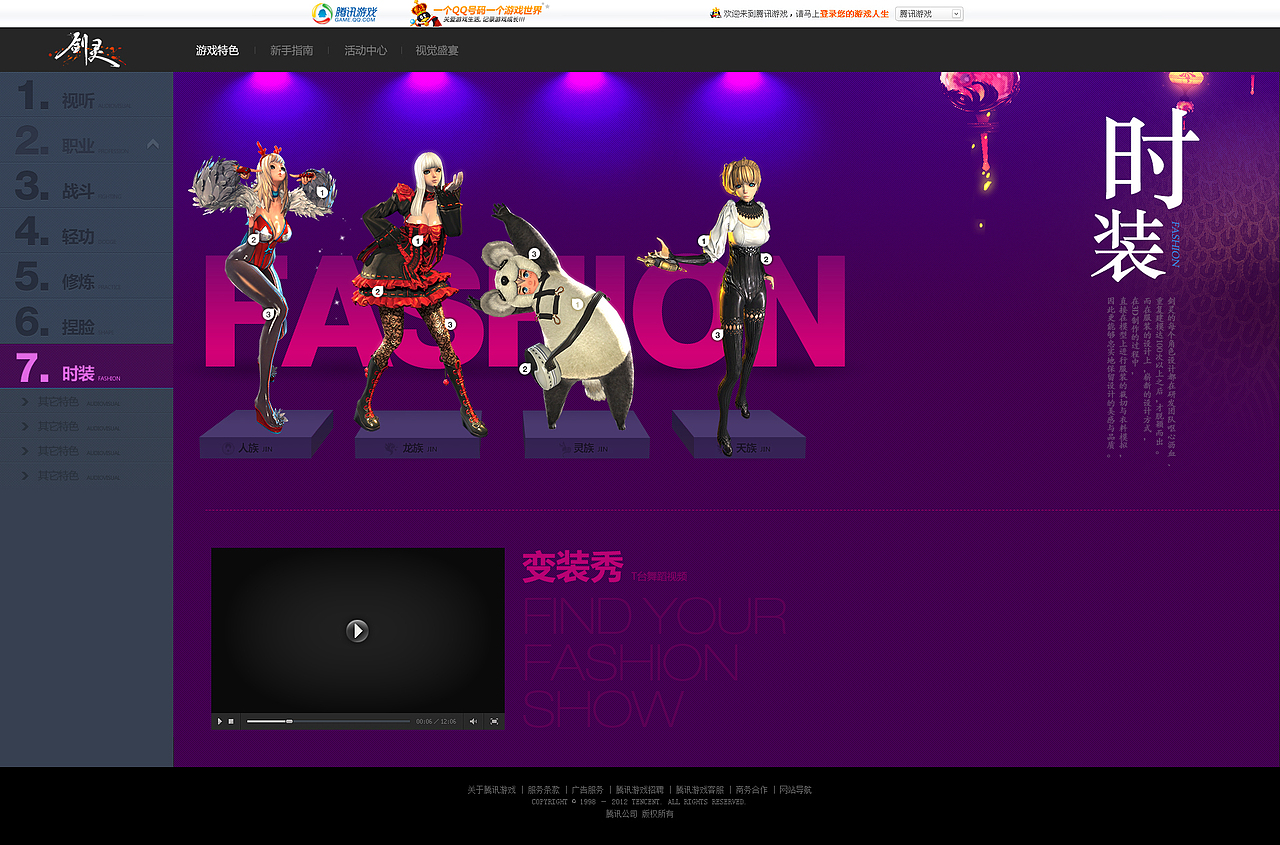The image size is (1280, 845).
Task: Click hotspot 2 on the 天族 character
Action: coord(766,258)
